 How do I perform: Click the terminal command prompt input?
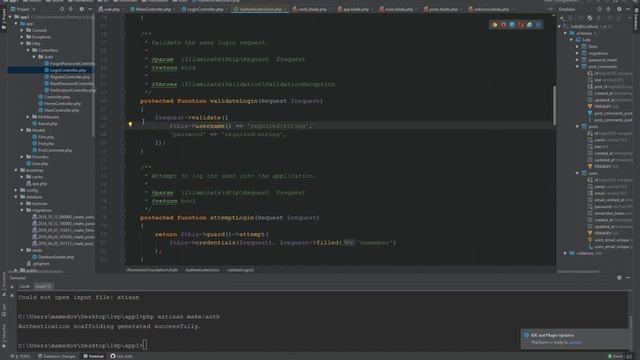pyautogui.click(x=145, y=345)
